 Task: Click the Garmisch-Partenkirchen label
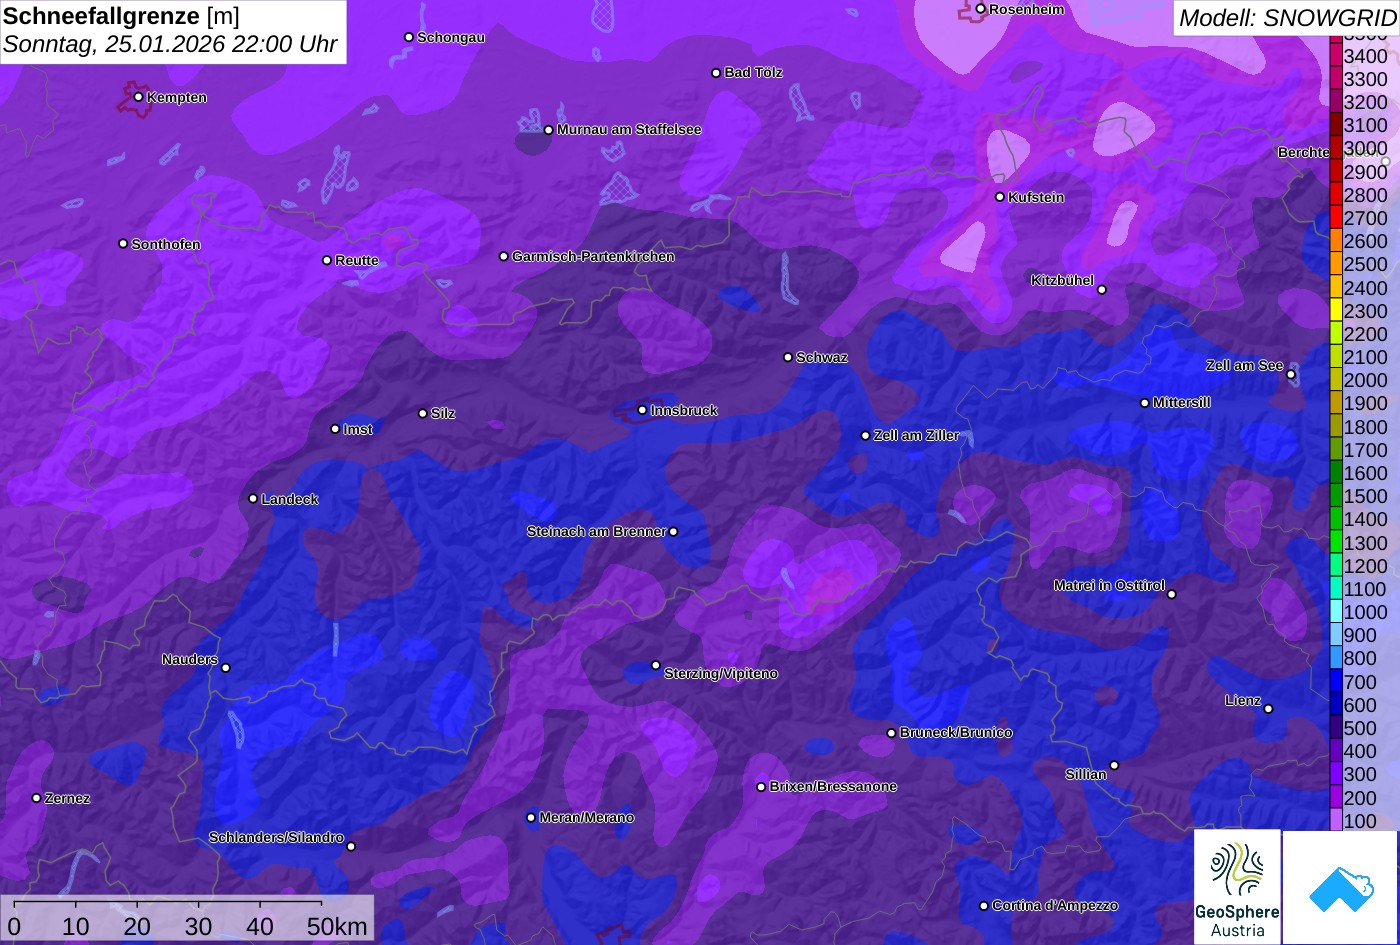593,256
